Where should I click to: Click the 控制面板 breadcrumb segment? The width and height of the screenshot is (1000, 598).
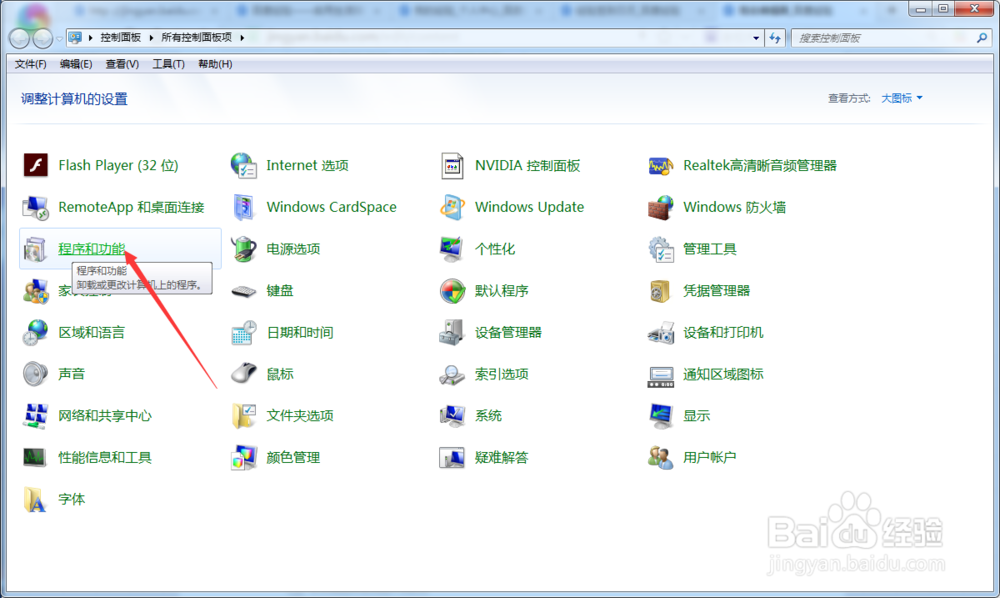pyautogui.click(x=121, y=38)
